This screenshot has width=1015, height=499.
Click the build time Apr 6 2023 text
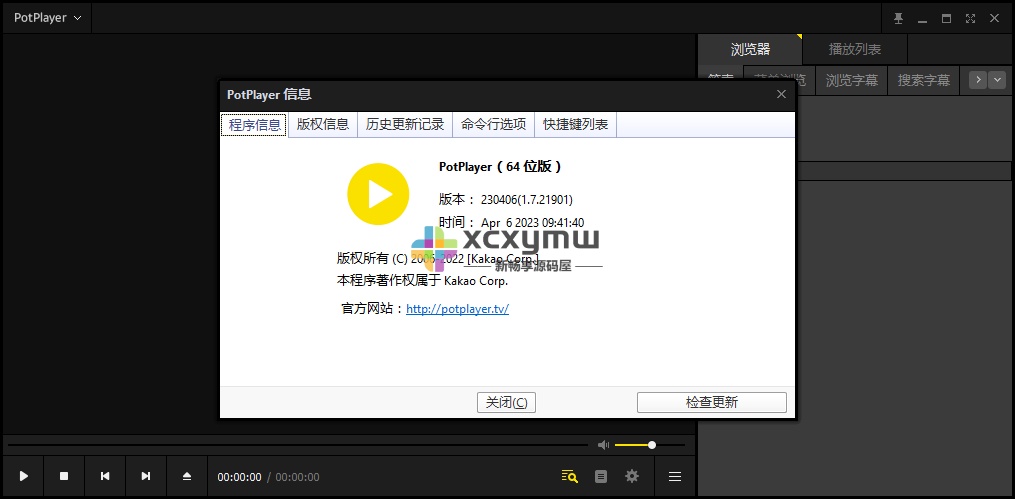tap(533, 223)
